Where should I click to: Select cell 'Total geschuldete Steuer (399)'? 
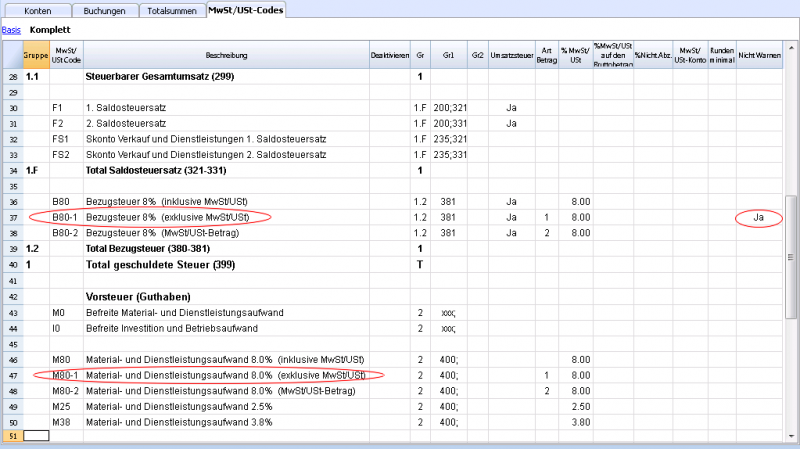coord(227,265)
